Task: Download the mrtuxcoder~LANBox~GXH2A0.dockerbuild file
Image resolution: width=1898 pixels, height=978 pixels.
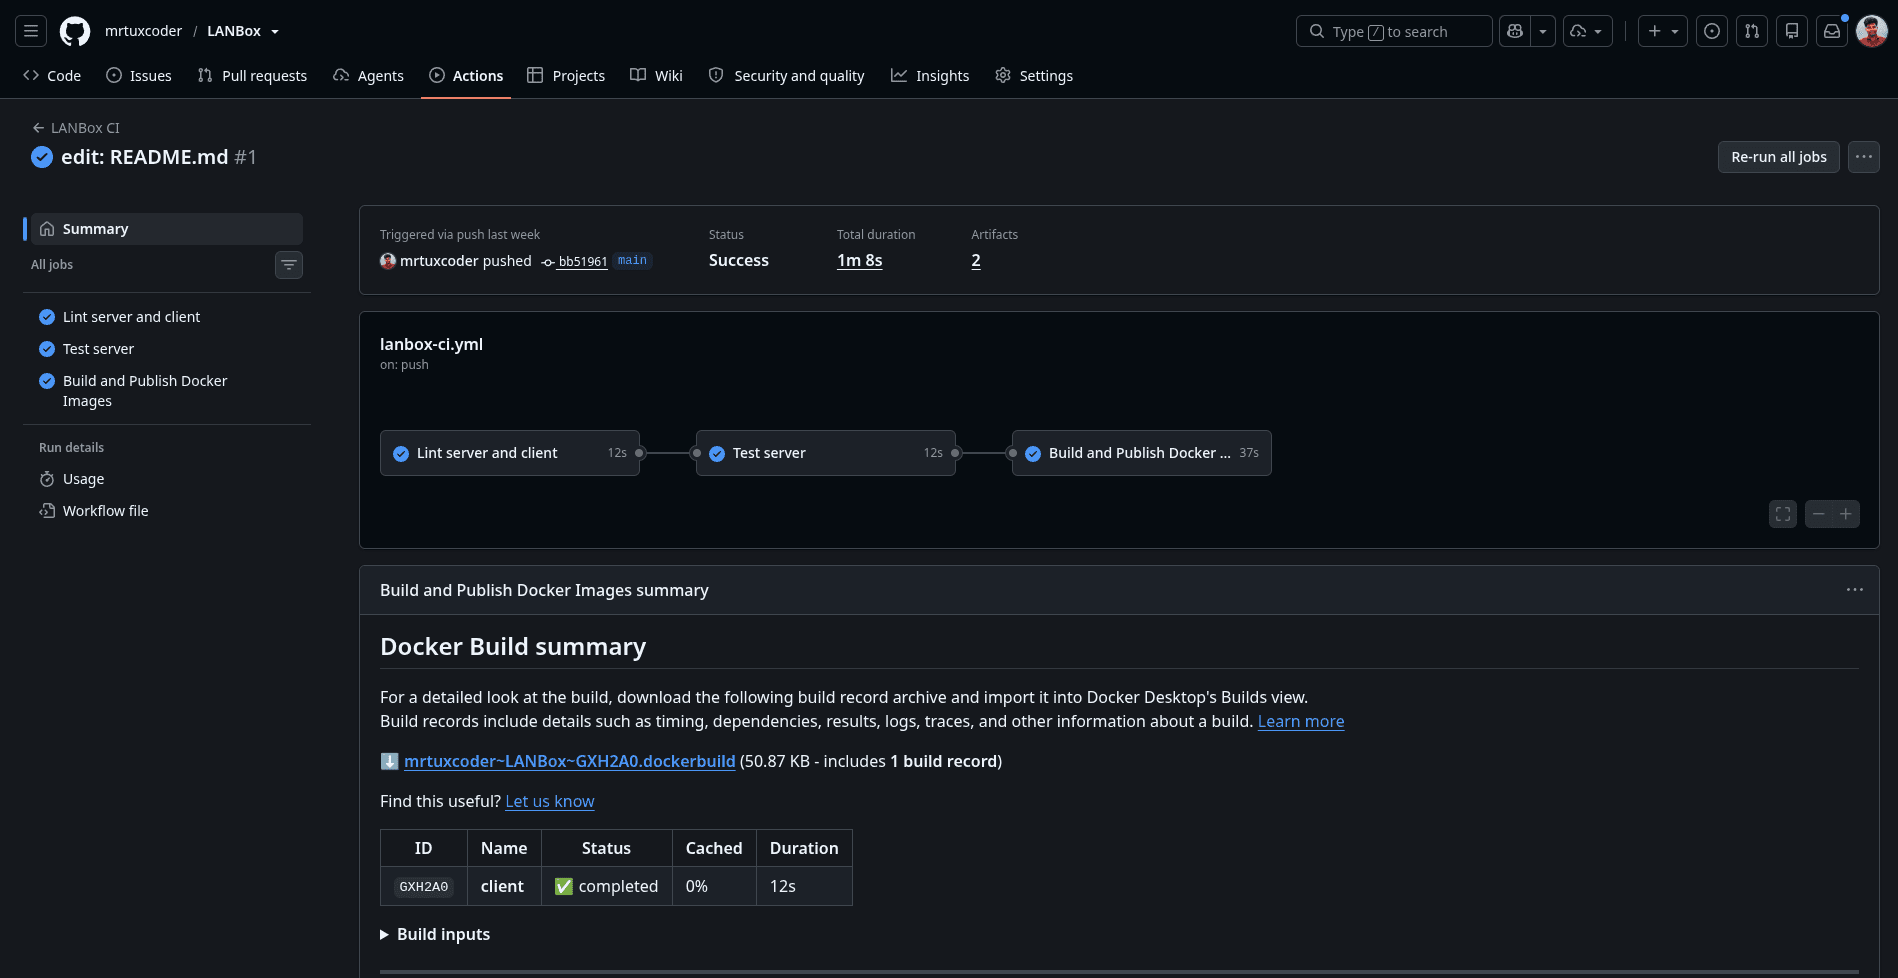Action: point(570,761)
